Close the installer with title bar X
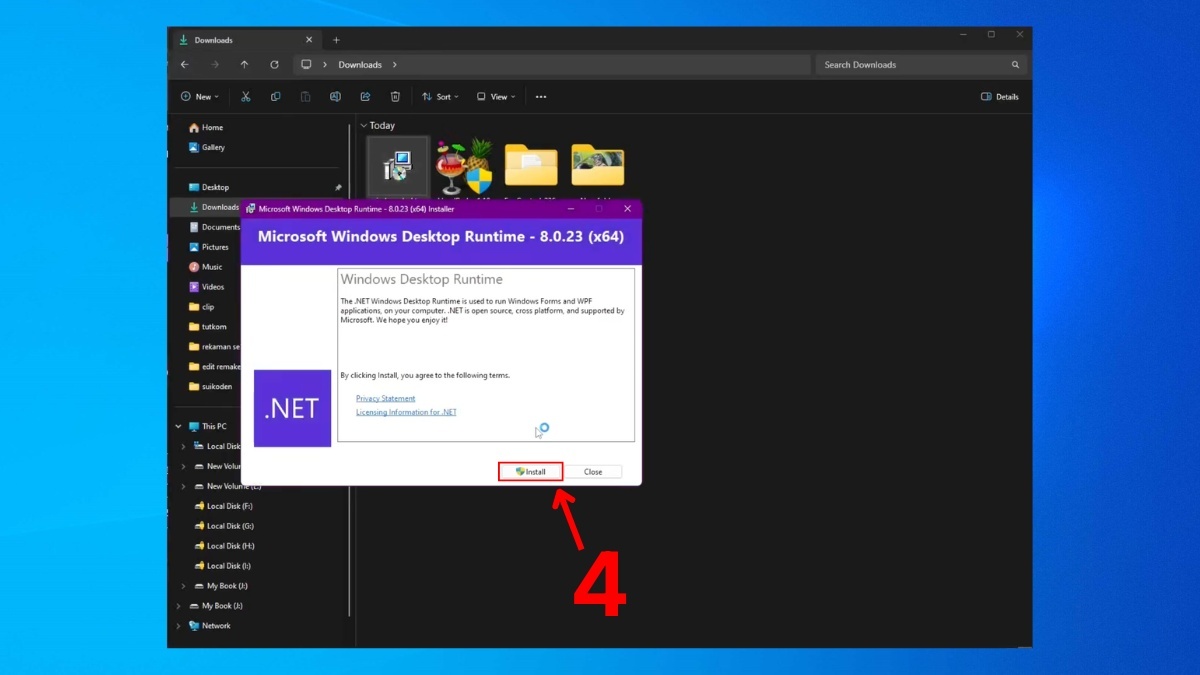 (x=627, y=209)
